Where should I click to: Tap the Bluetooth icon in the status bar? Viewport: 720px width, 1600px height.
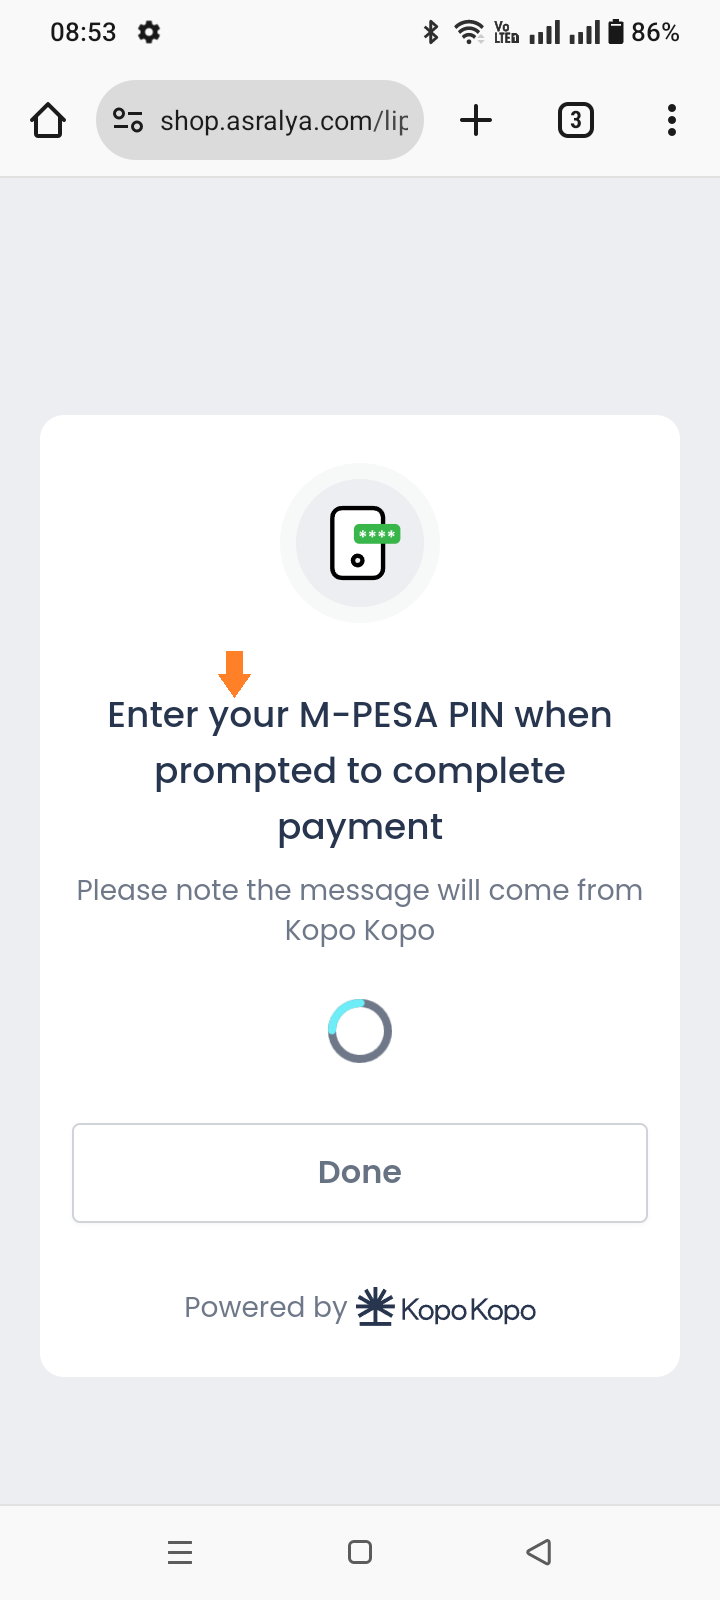coord(431,31)
